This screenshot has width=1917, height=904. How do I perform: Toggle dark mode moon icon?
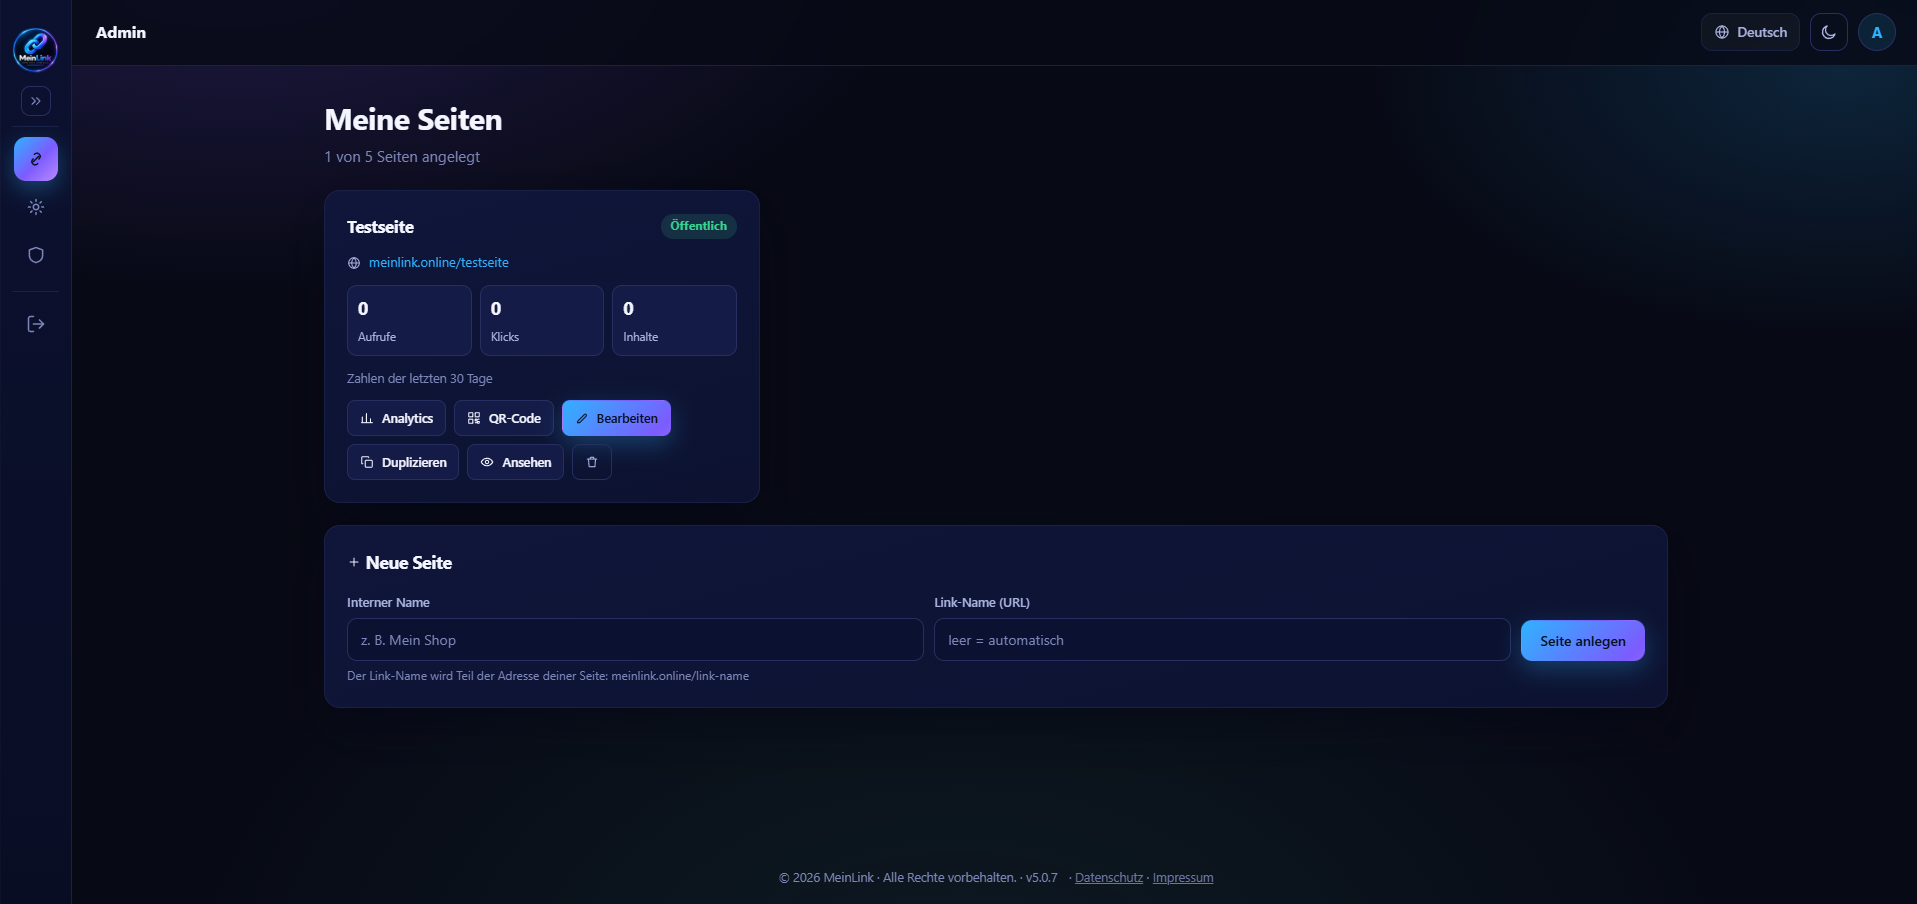click(1829, 32)
